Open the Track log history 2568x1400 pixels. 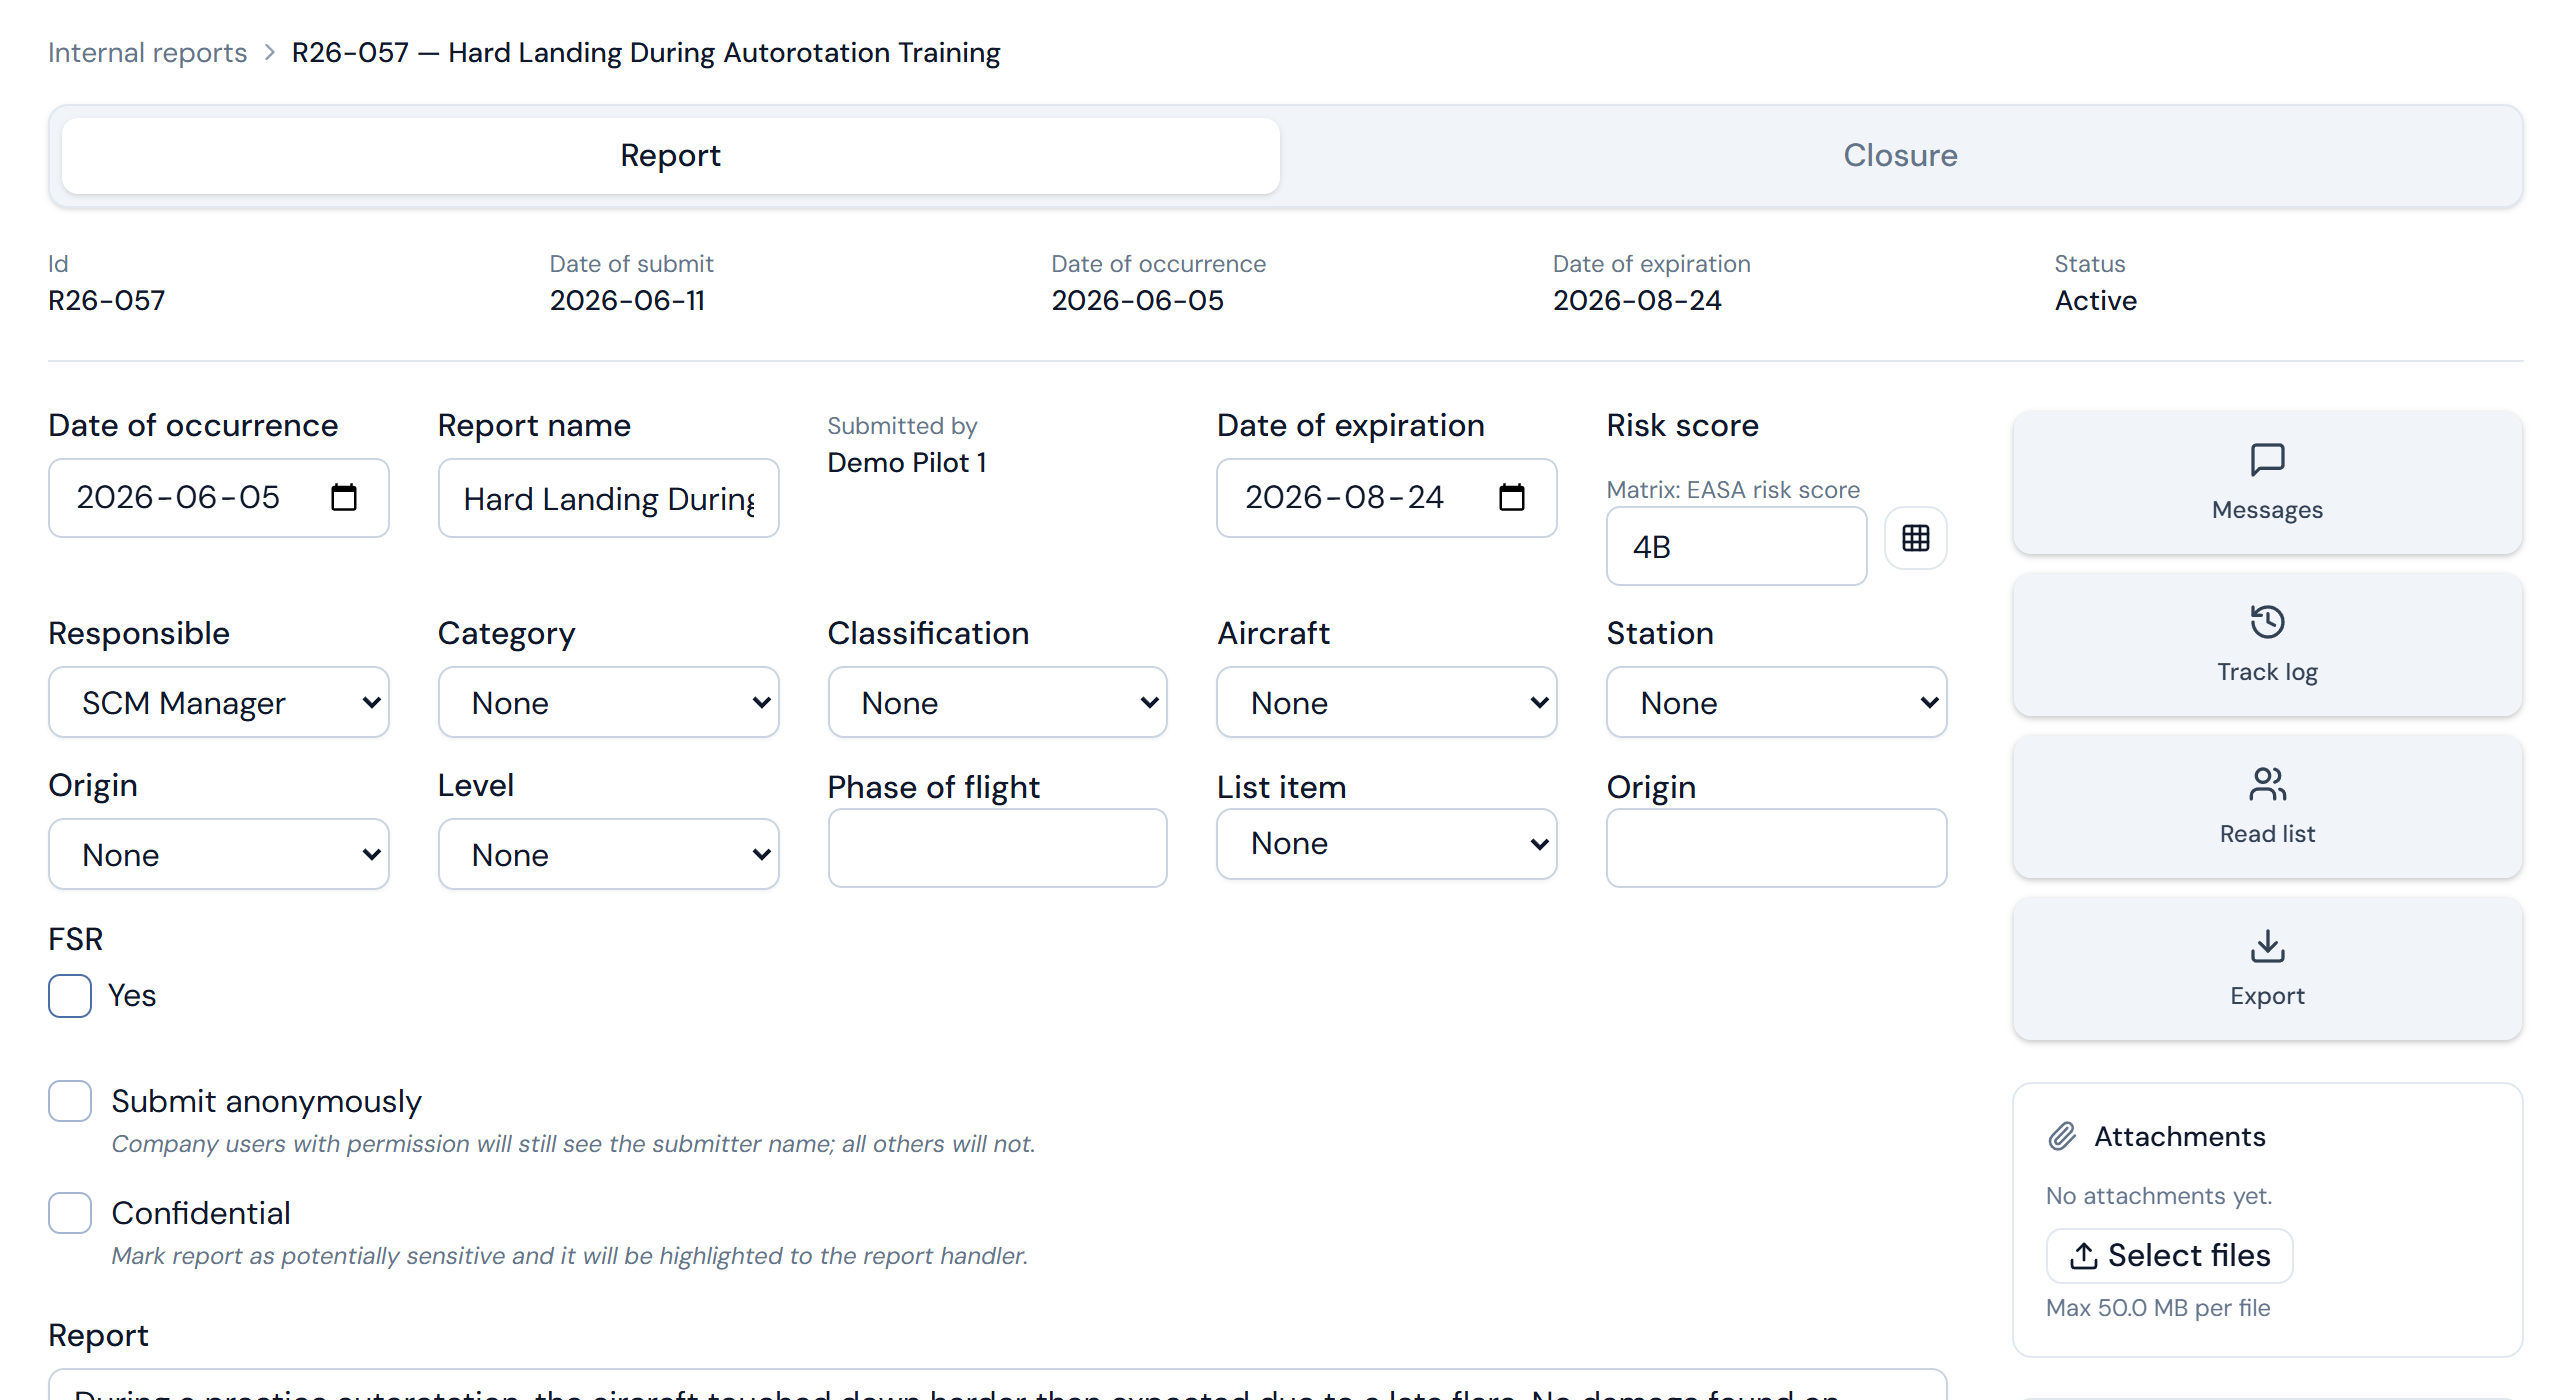click(x=2267, y=645)
